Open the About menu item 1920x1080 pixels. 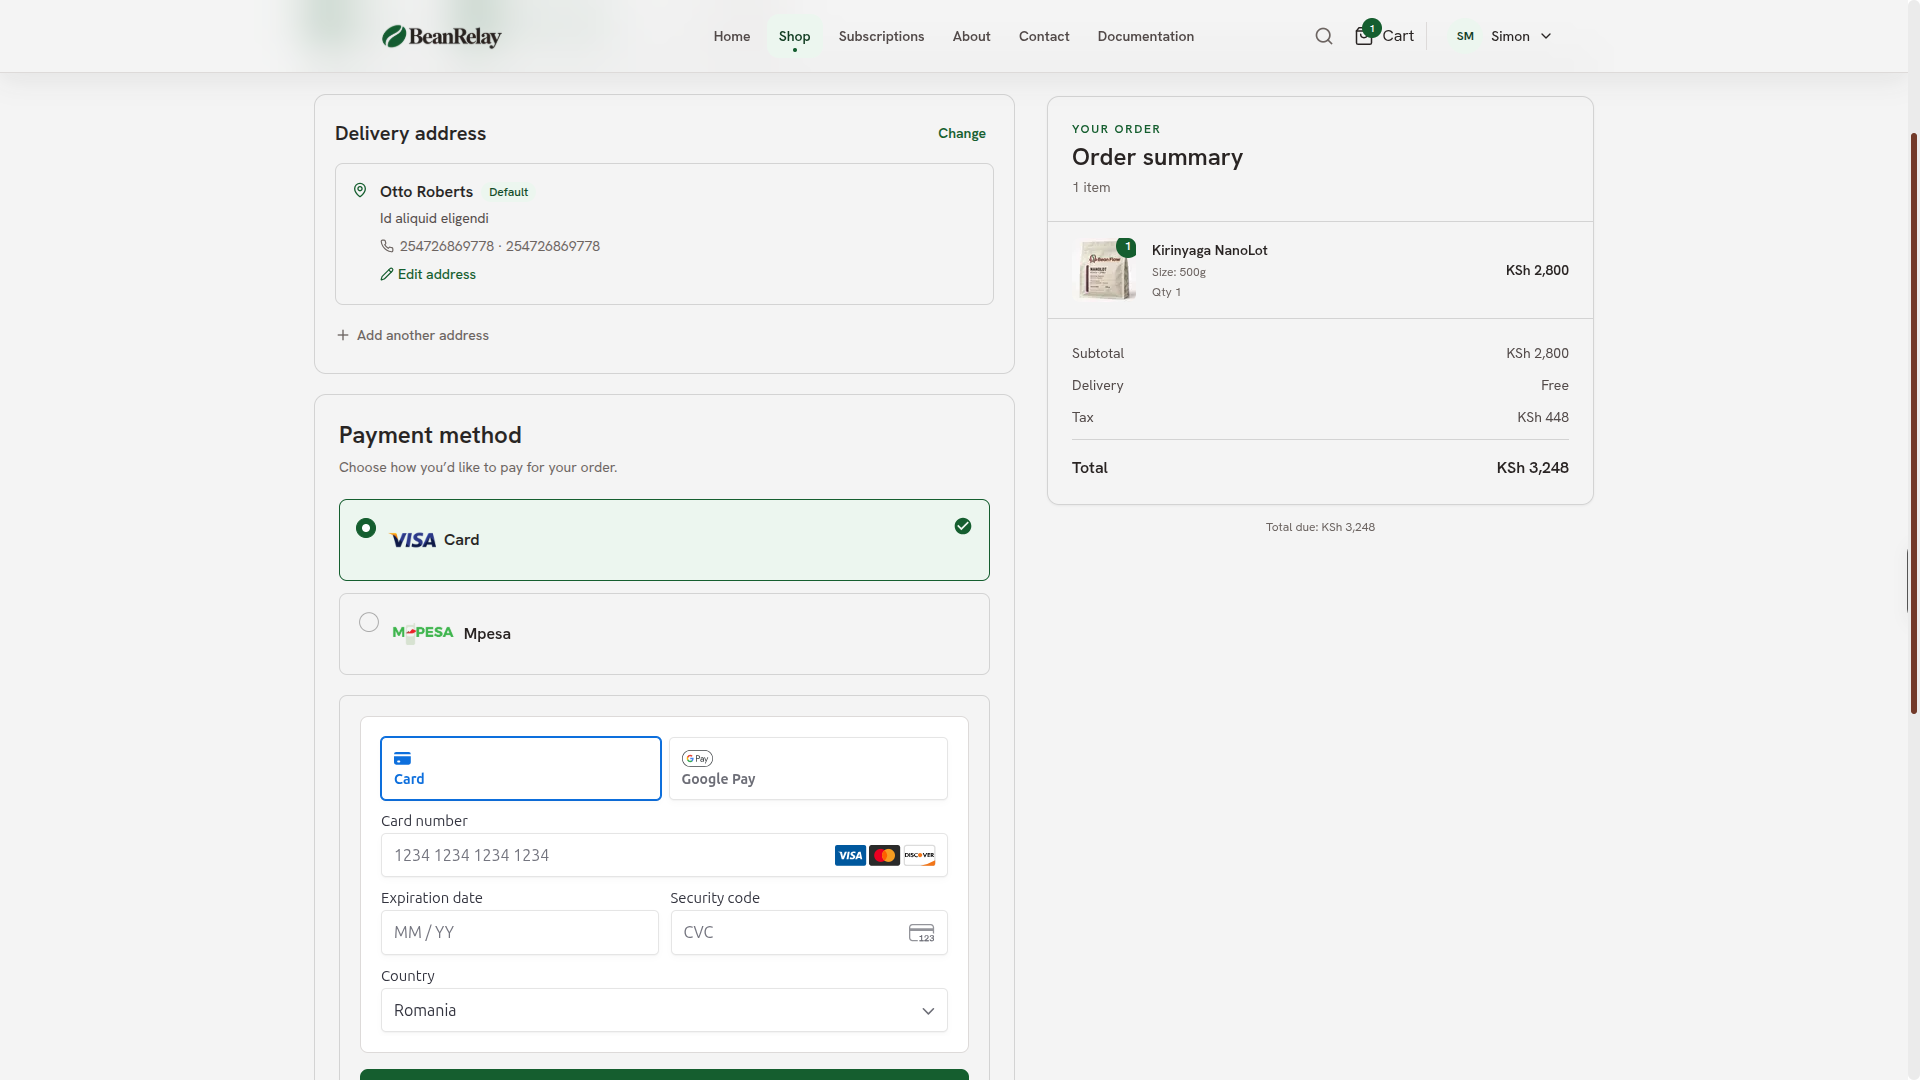click(x=972, y=36)
